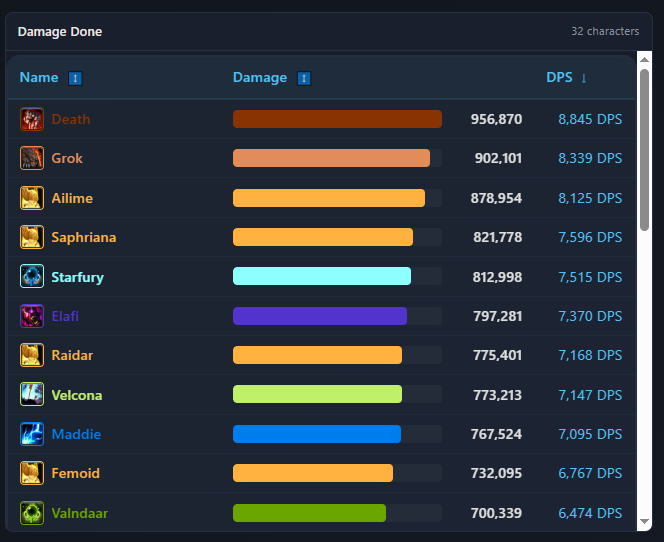The width and height of the screenshot is (664, 542).
Task: Click the damage value 821,778
Action: pos(498,237)
